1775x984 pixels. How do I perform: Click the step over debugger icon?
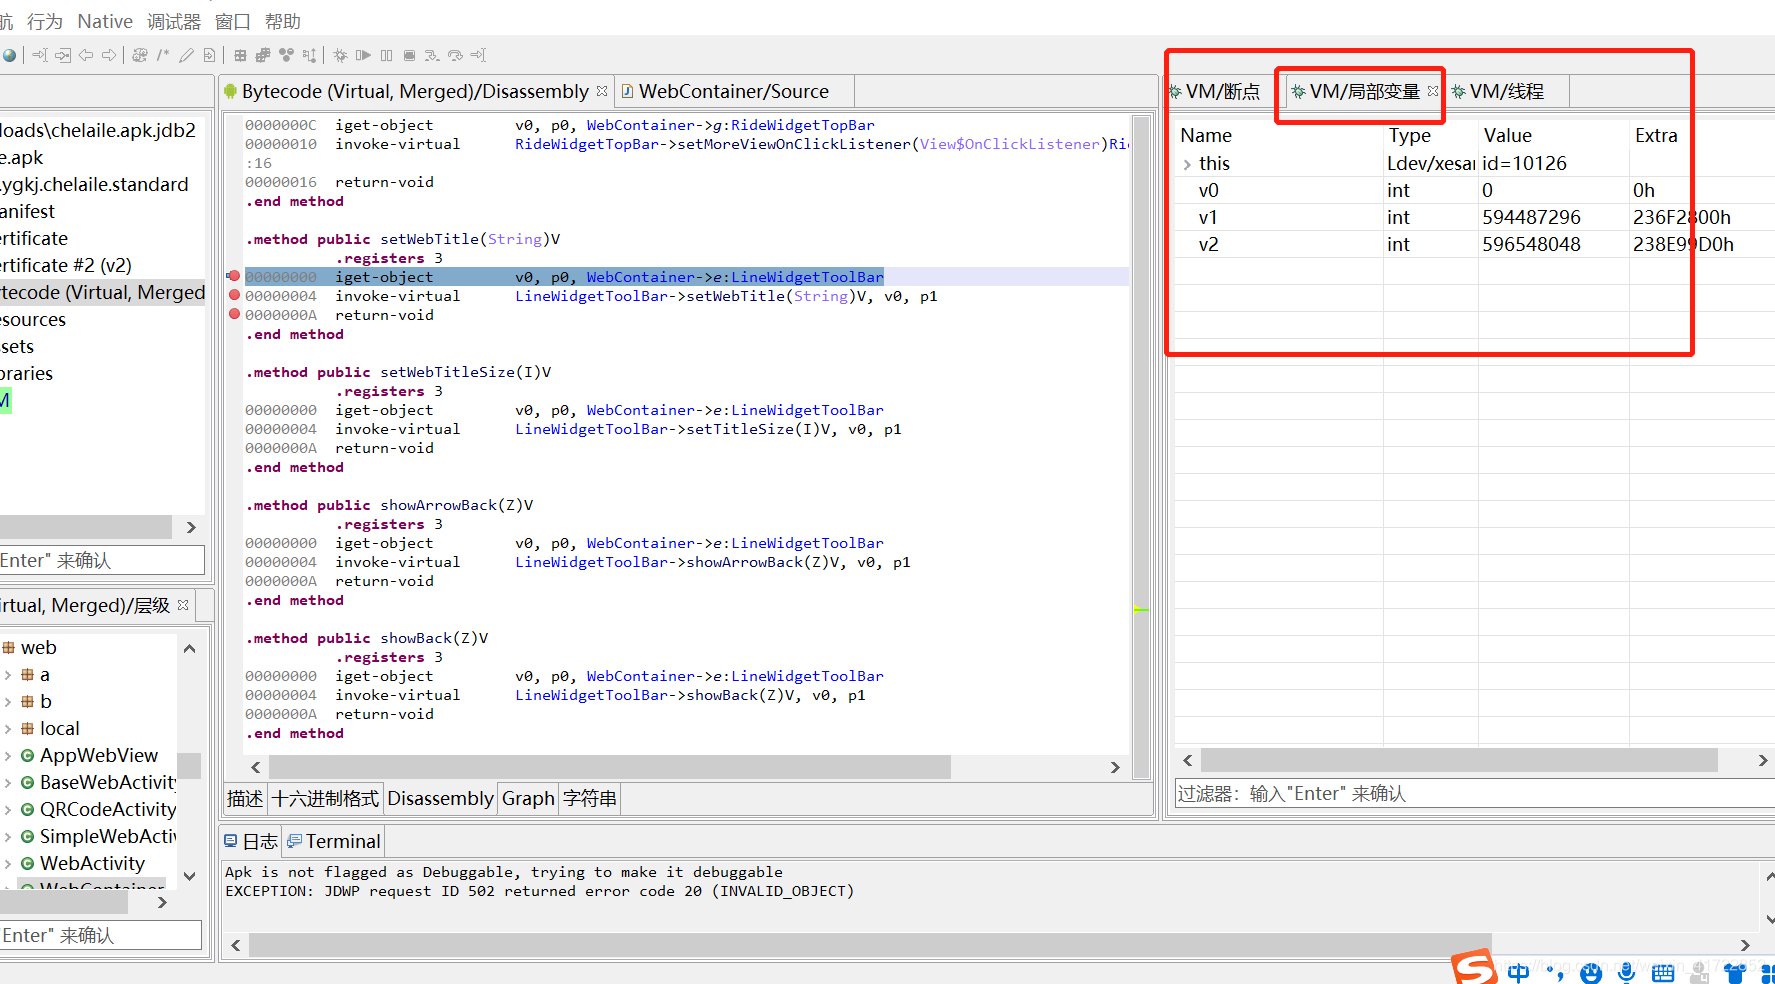click(x=455, y=56)
